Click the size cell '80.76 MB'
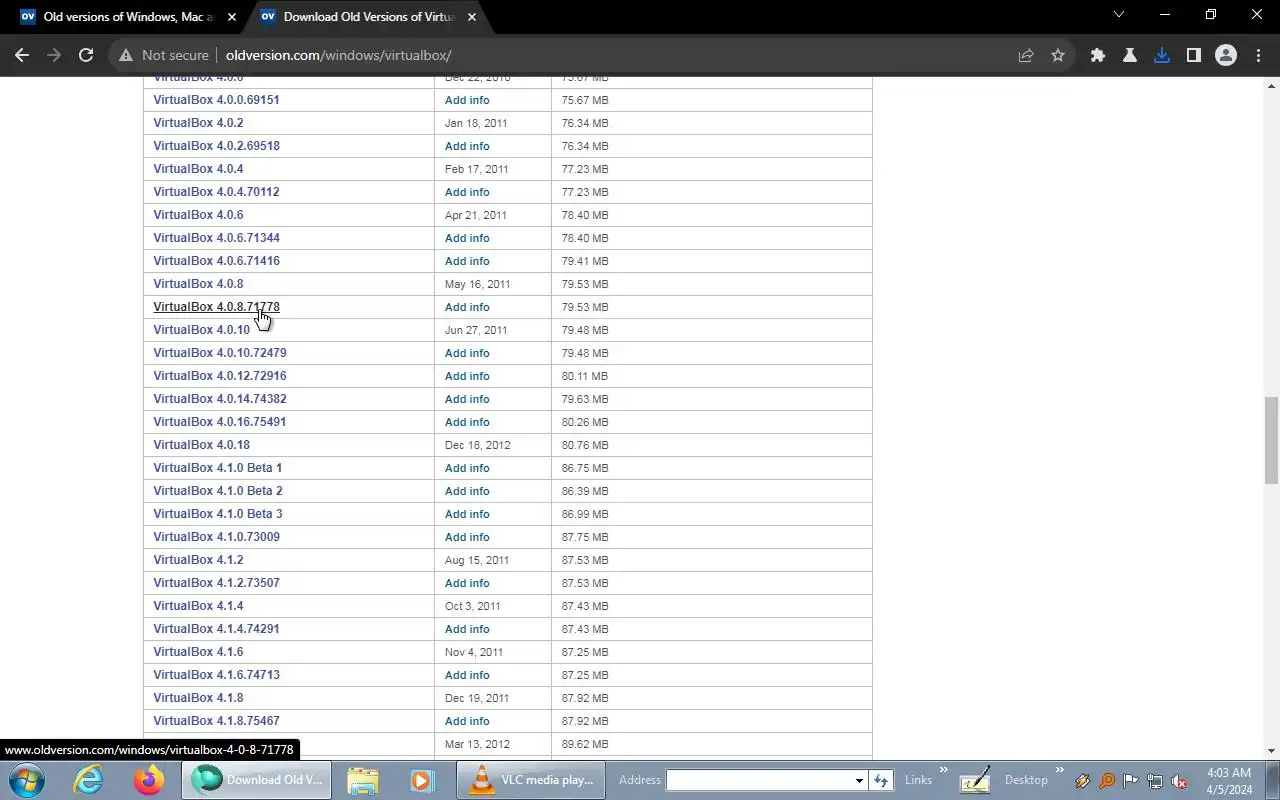Image resolution: width=1280 pixels, height=800 pixels. tap(585, 445)
